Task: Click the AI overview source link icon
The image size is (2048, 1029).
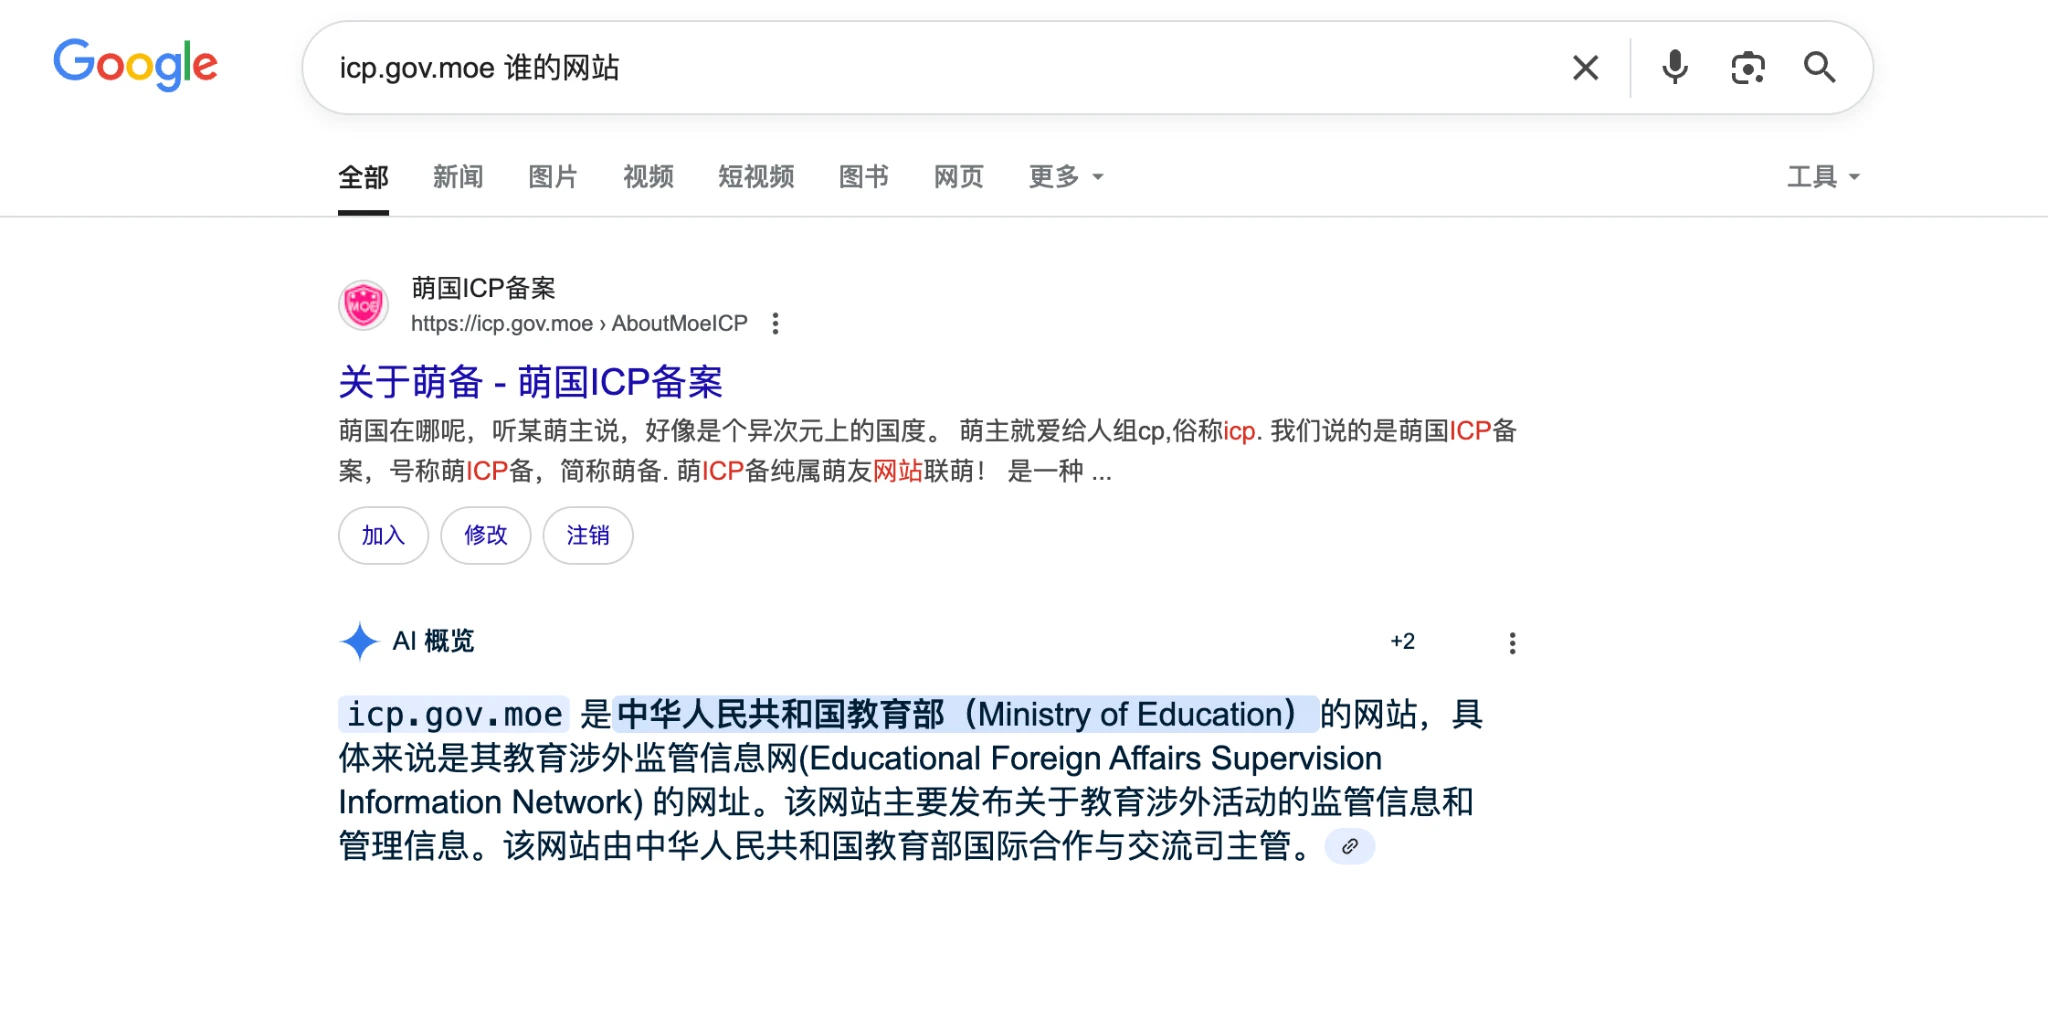Action: pos(1349,847)
